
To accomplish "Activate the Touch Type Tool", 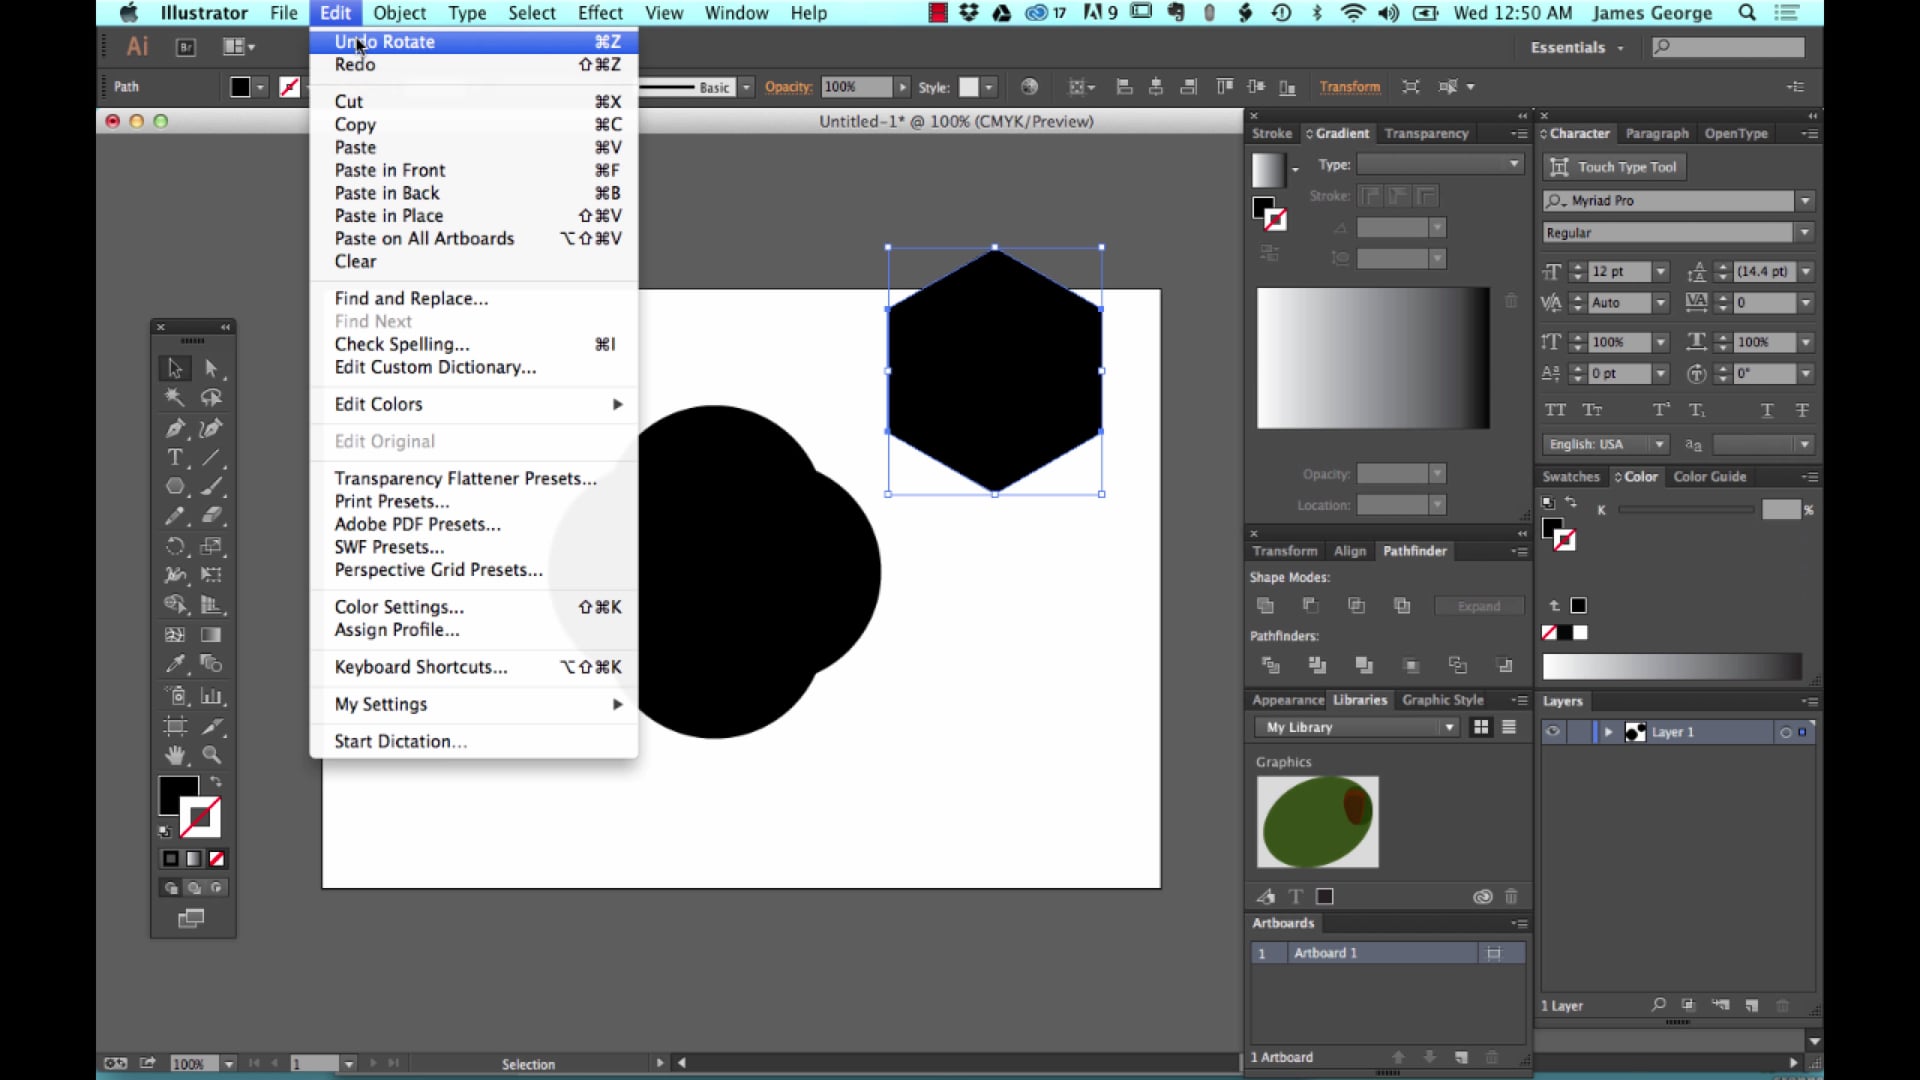I will click(x=1613, y=167).
